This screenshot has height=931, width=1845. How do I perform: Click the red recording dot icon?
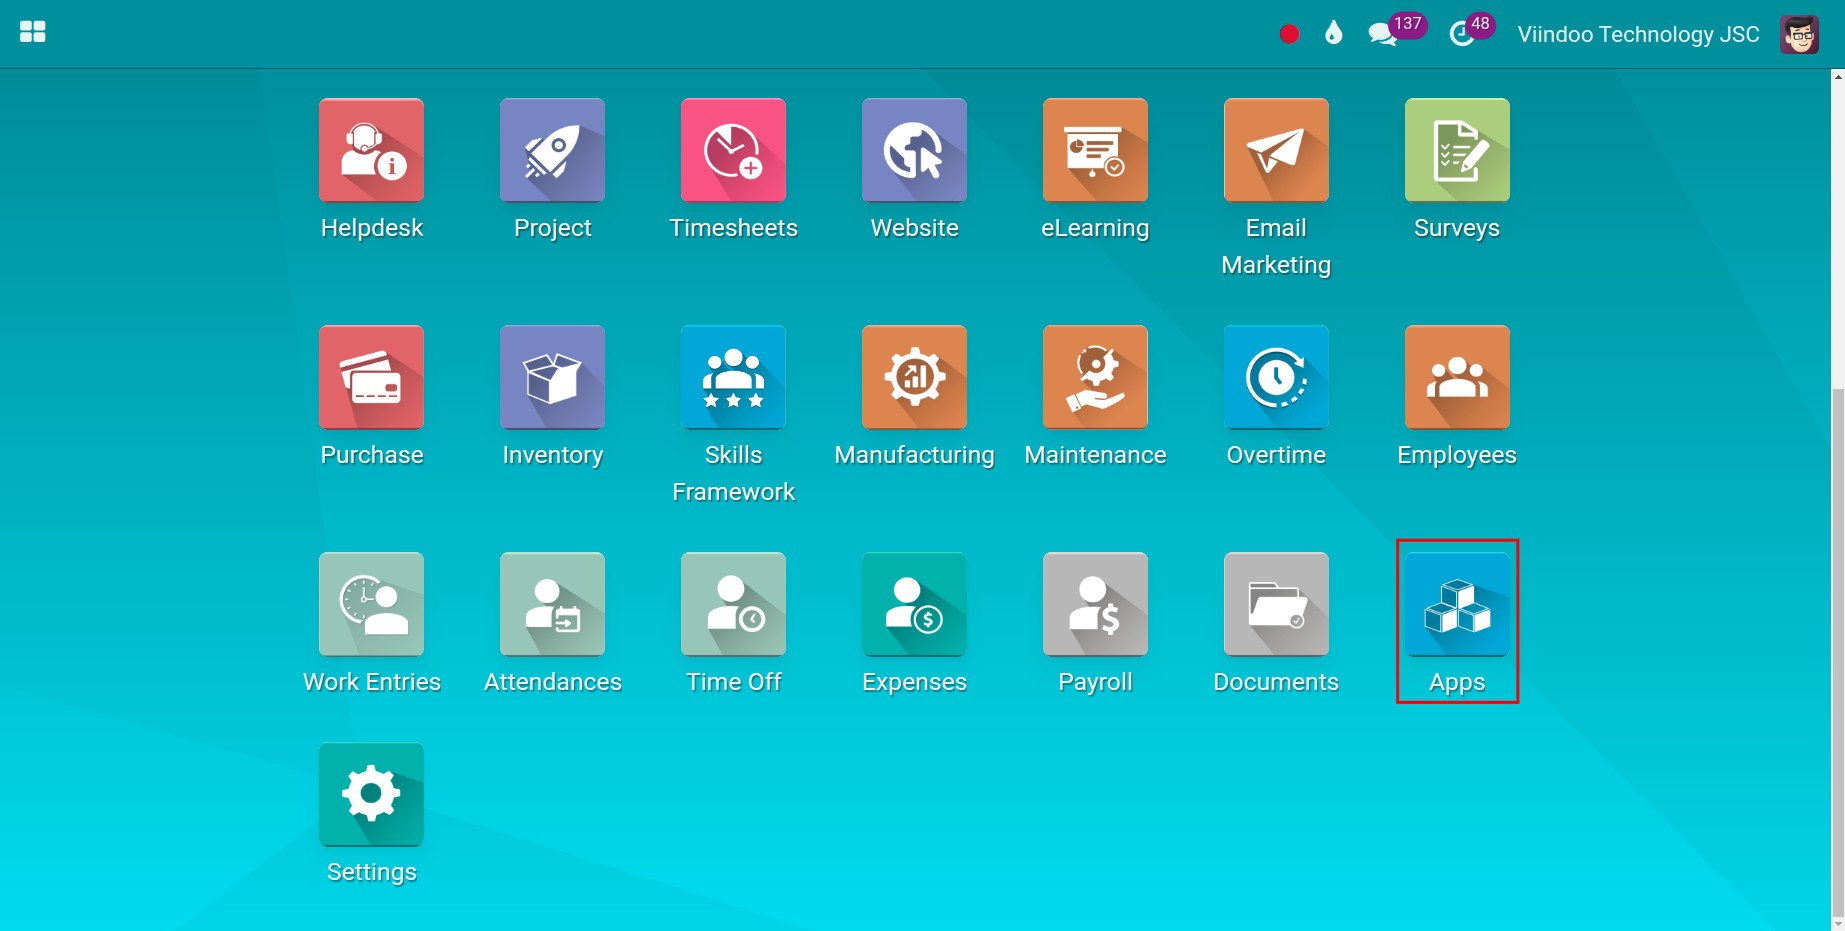1289,34
